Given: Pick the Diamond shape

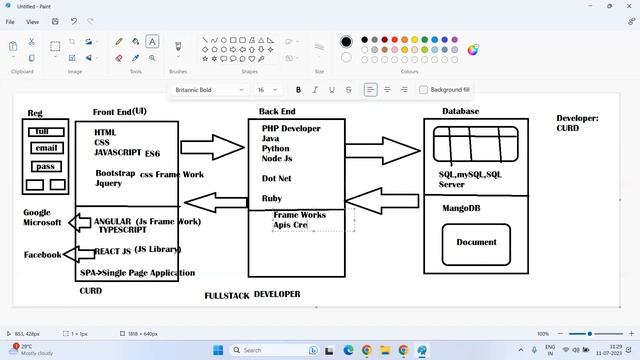Looking at the screenshot, I should pyautogui.click(x=205, y=49).
